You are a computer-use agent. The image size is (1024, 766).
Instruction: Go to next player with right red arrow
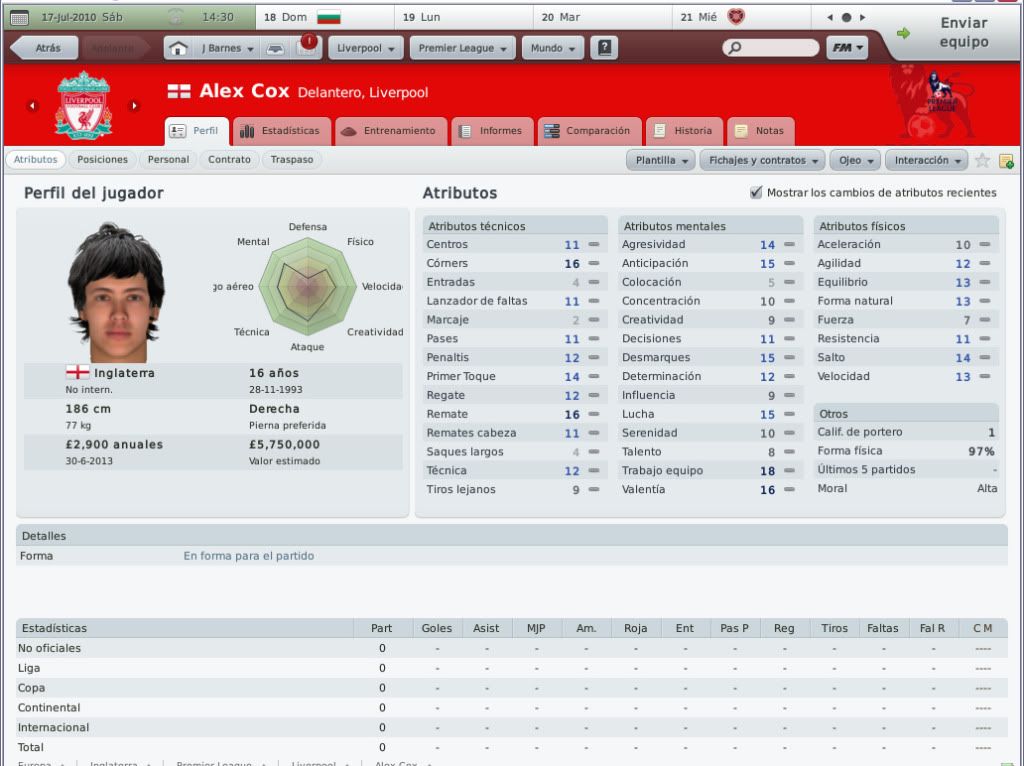[134, 106]
